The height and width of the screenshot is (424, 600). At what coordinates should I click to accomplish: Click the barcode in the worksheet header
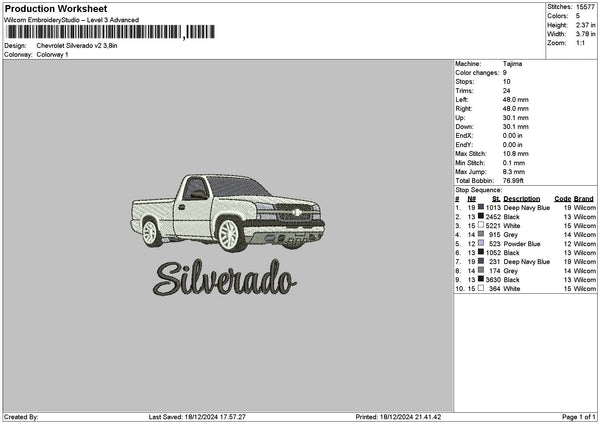94,33
